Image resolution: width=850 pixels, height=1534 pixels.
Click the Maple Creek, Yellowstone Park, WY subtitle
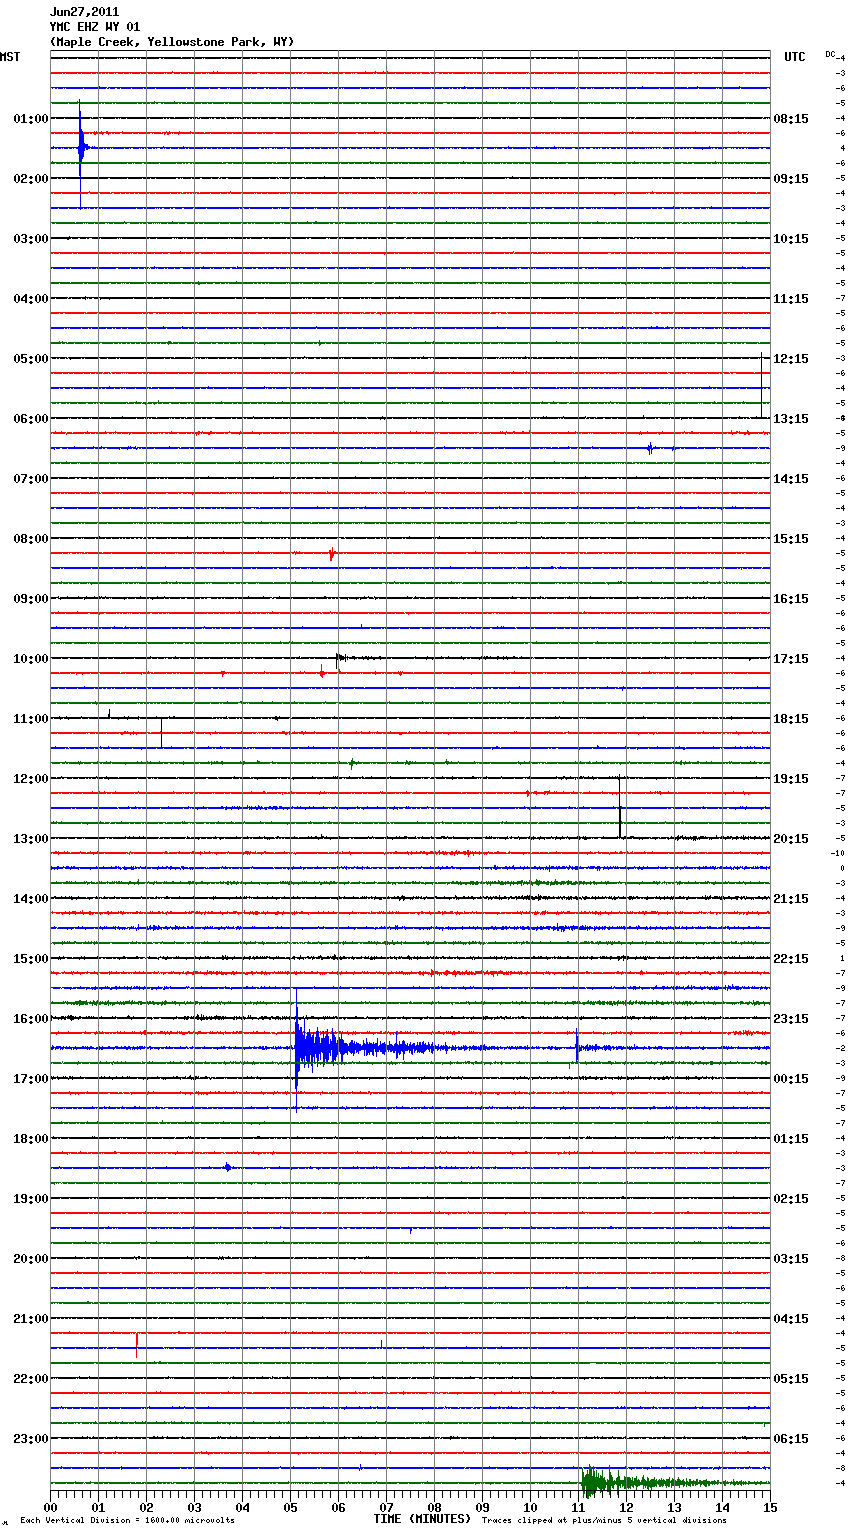tap(172, 42)
